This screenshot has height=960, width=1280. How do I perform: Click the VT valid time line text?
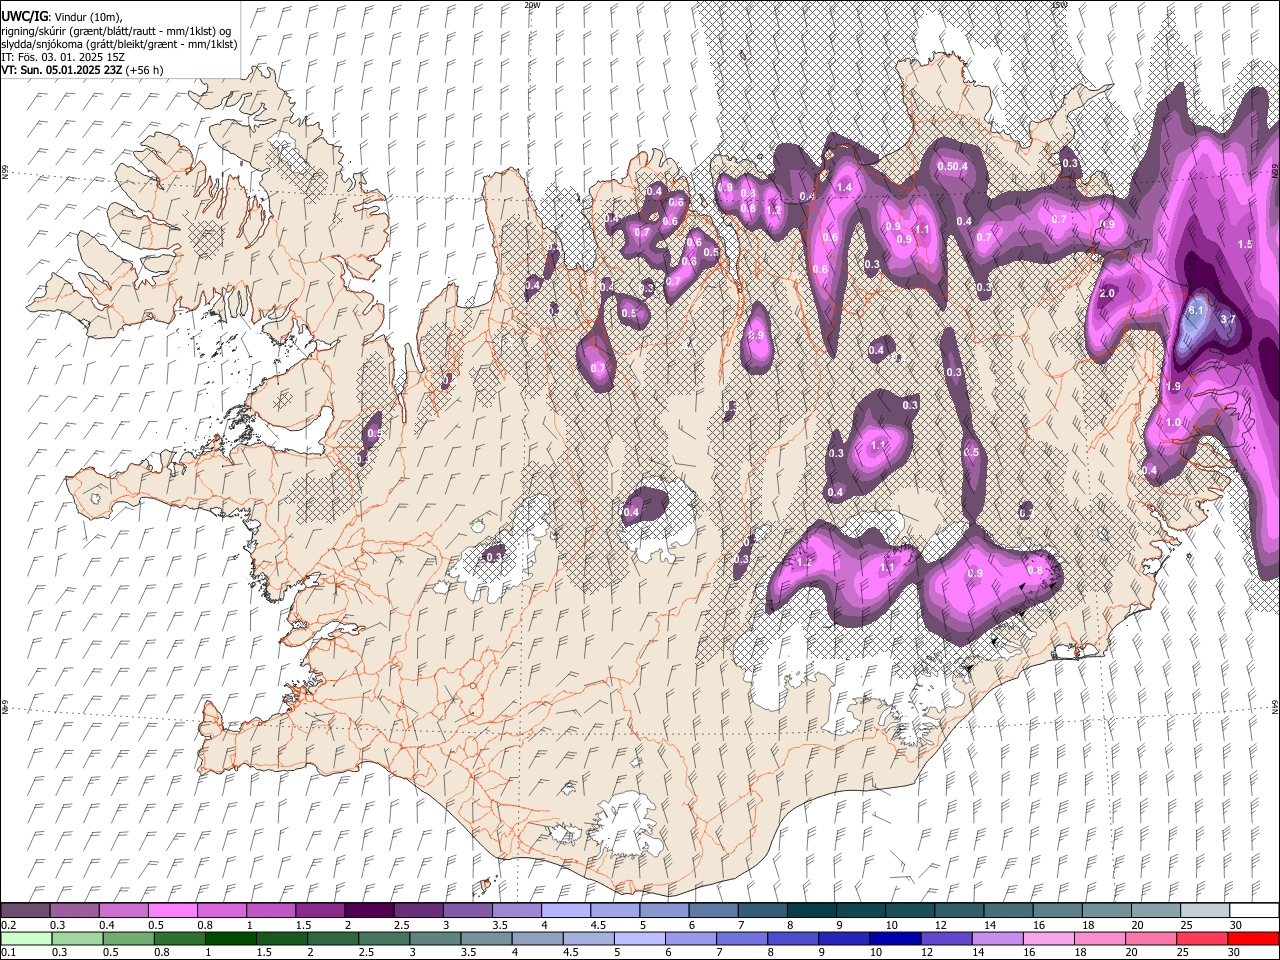(82, 70)
